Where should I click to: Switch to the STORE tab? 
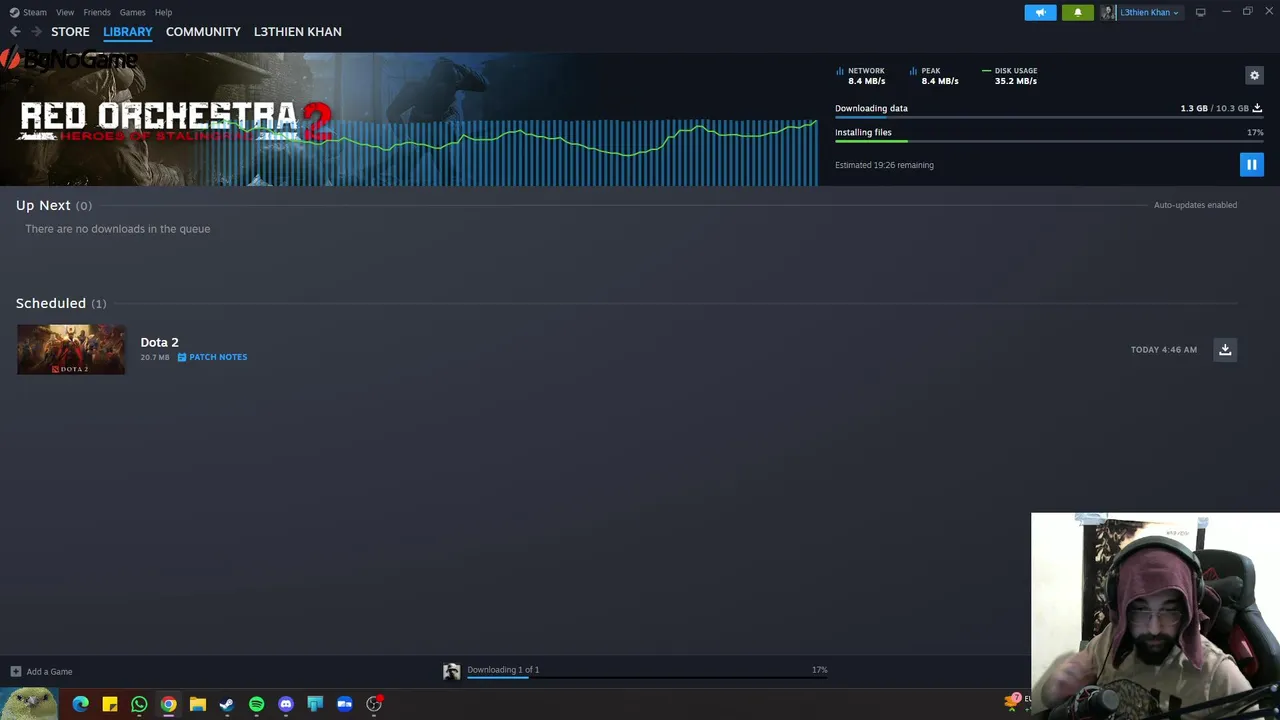coord(70,32)
